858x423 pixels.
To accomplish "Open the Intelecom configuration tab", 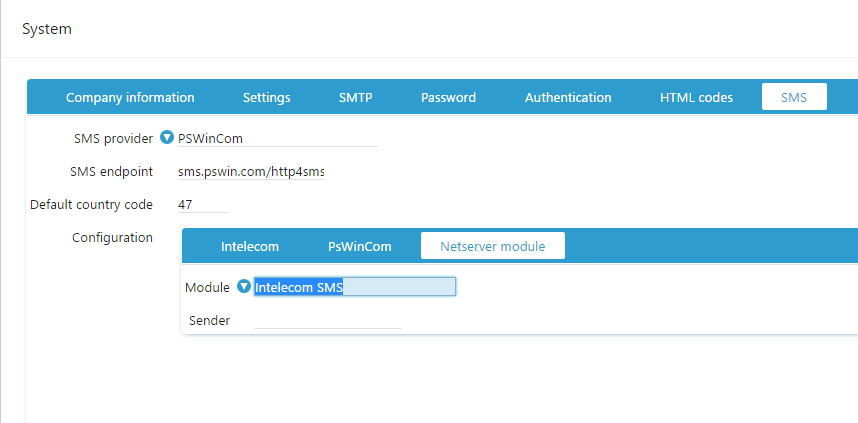I will point(250,246).
